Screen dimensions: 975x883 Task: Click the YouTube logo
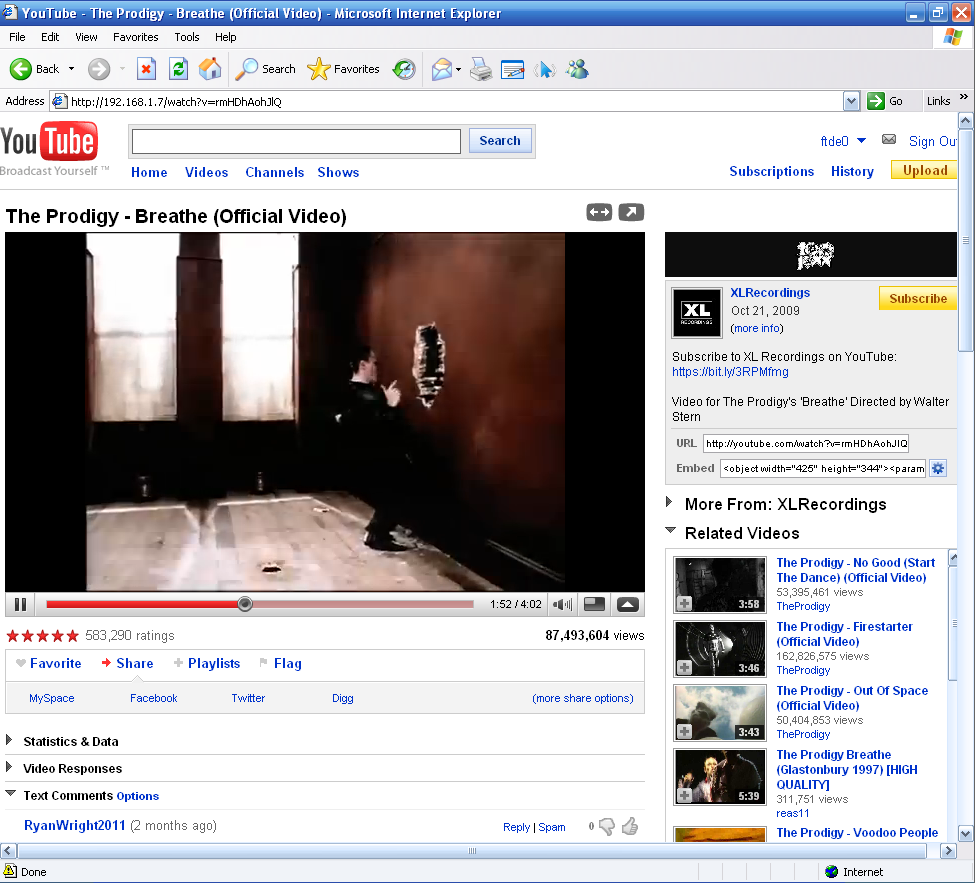click(50, 142)
